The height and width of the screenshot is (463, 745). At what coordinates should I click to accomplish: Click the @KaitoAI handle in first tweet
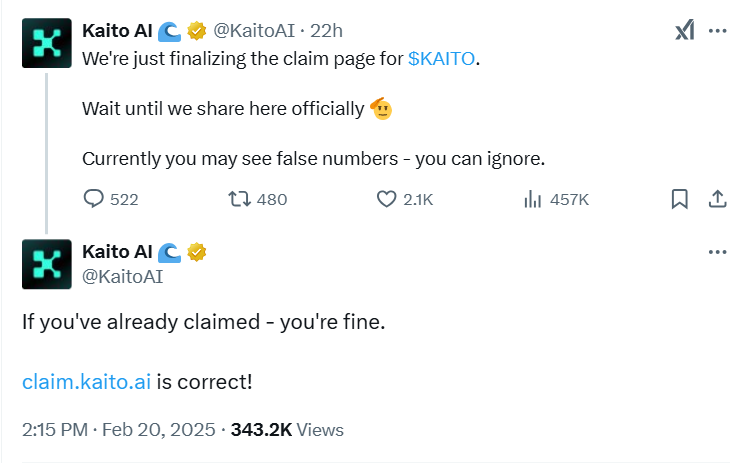[x=254, y=31]
